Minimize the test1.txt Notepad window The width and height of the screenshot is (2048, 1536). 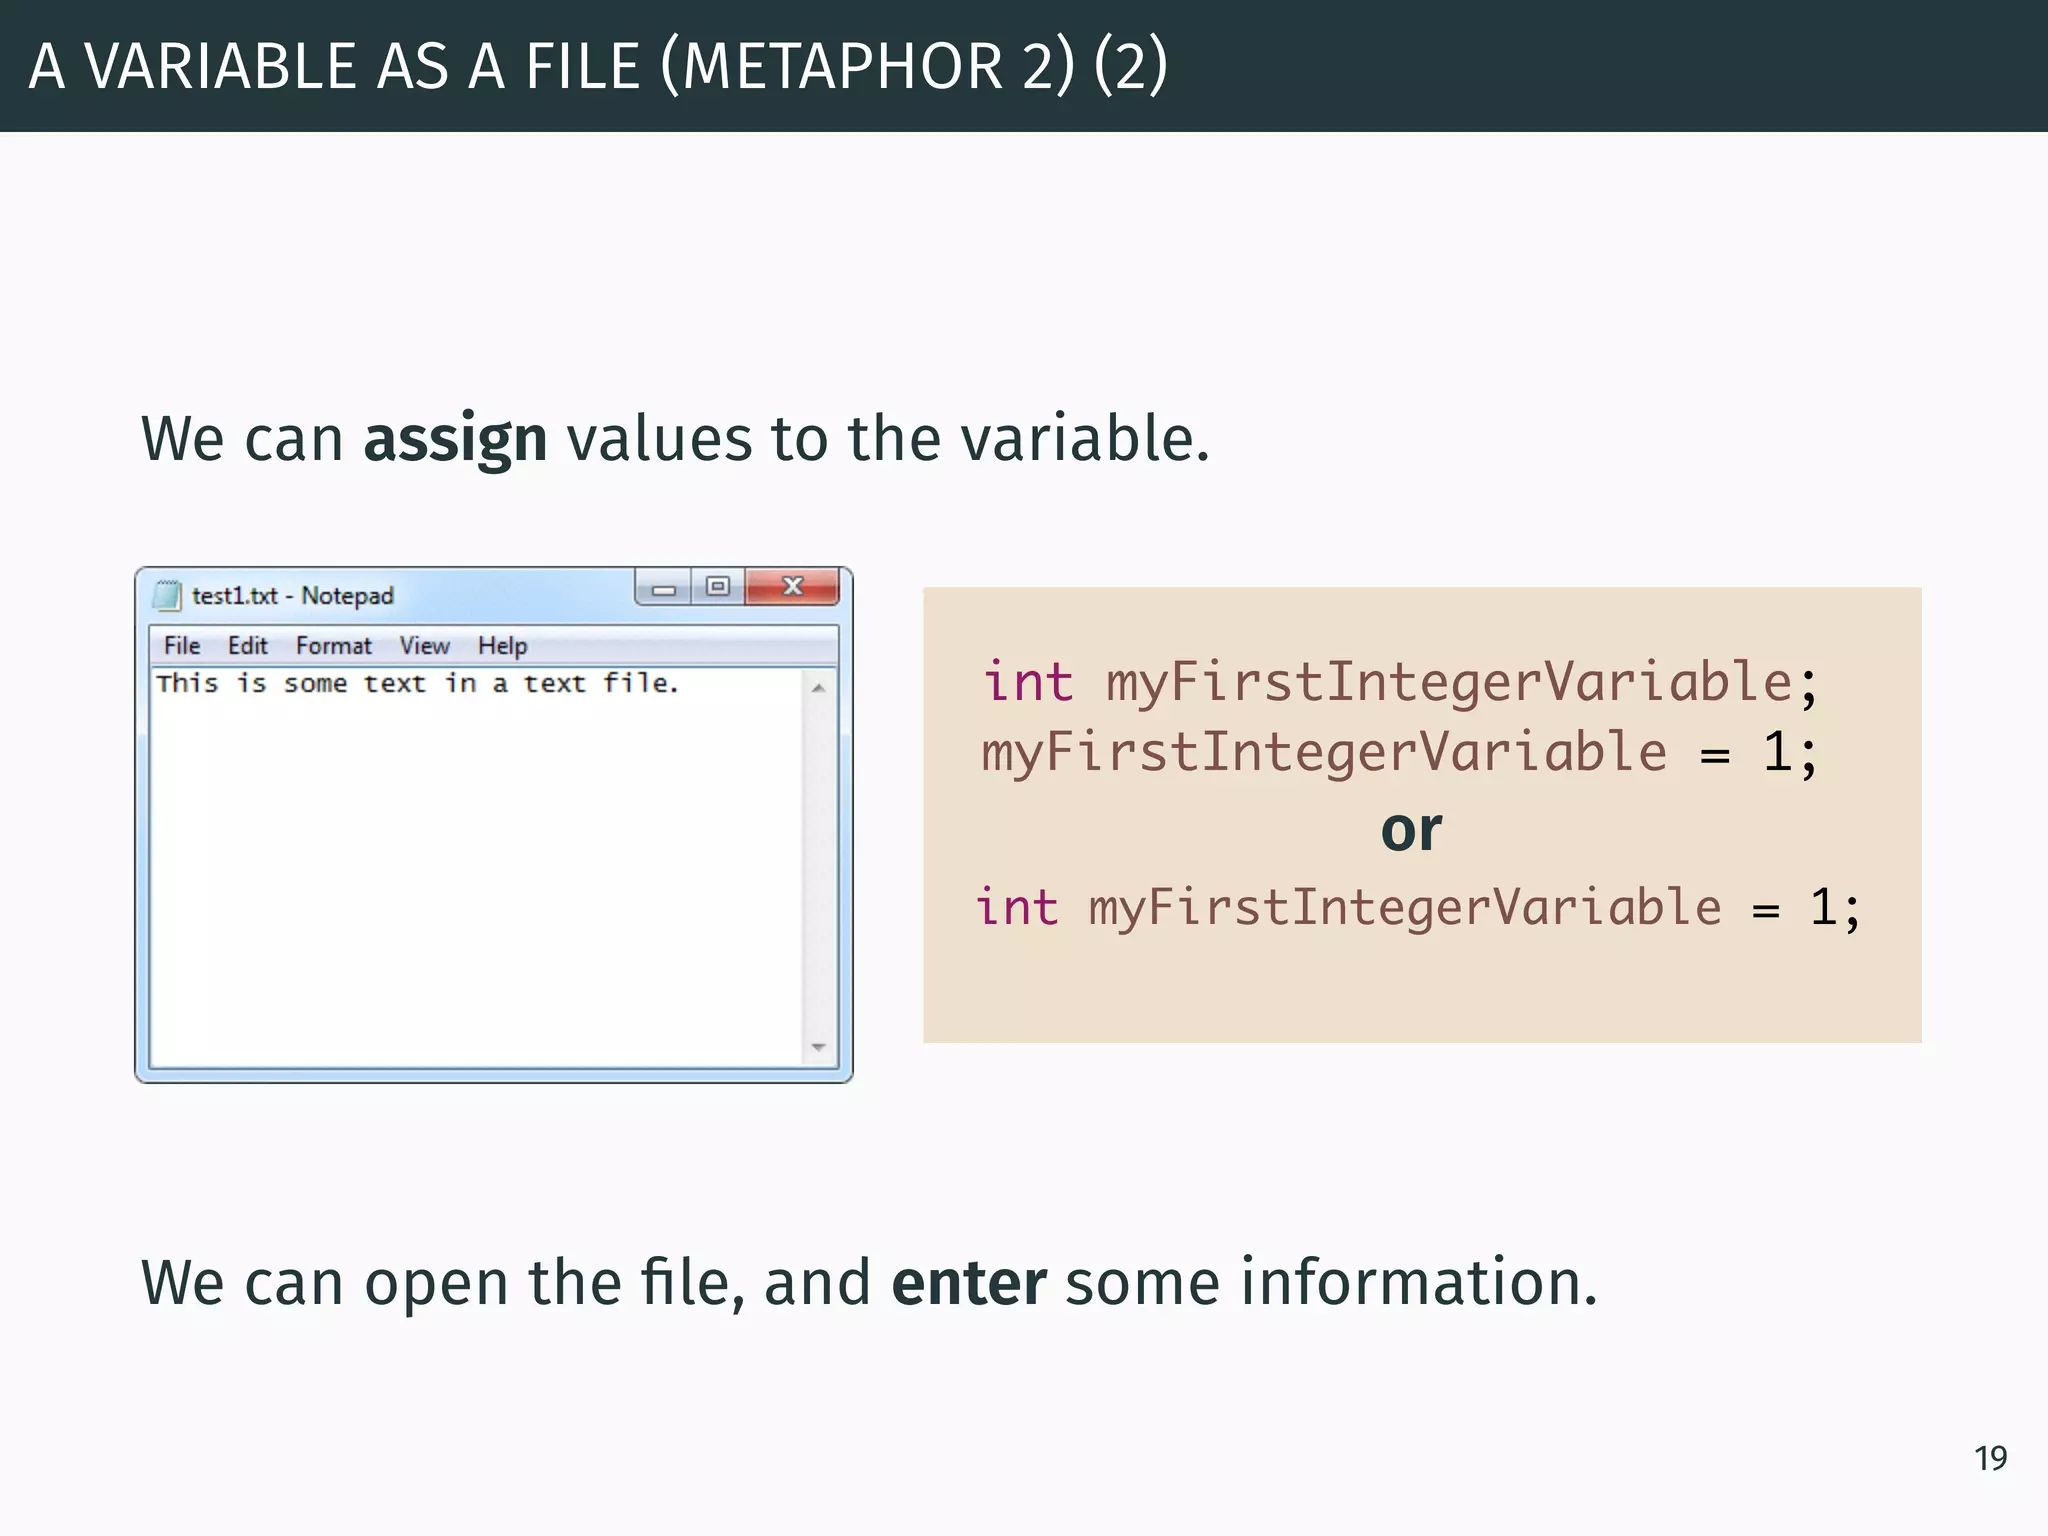click(x=663, y=588)
